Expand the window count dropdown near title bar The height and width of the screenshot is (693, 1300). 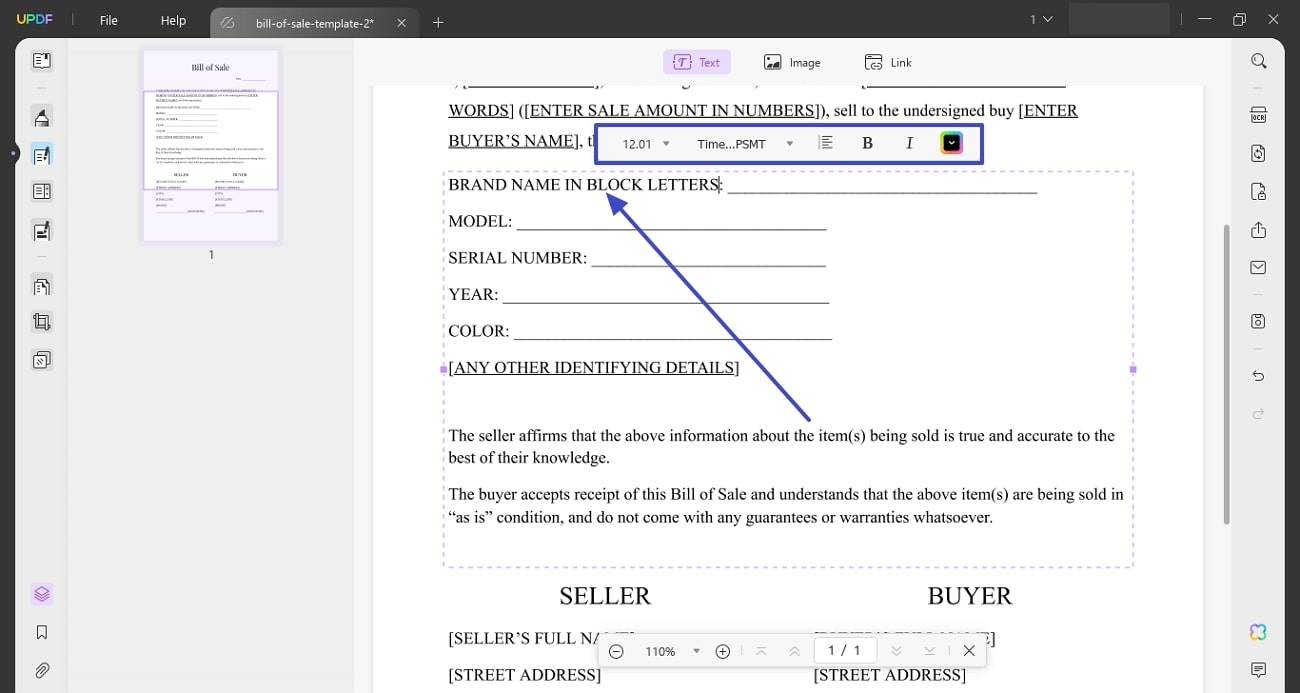[x=1041, y=19]
